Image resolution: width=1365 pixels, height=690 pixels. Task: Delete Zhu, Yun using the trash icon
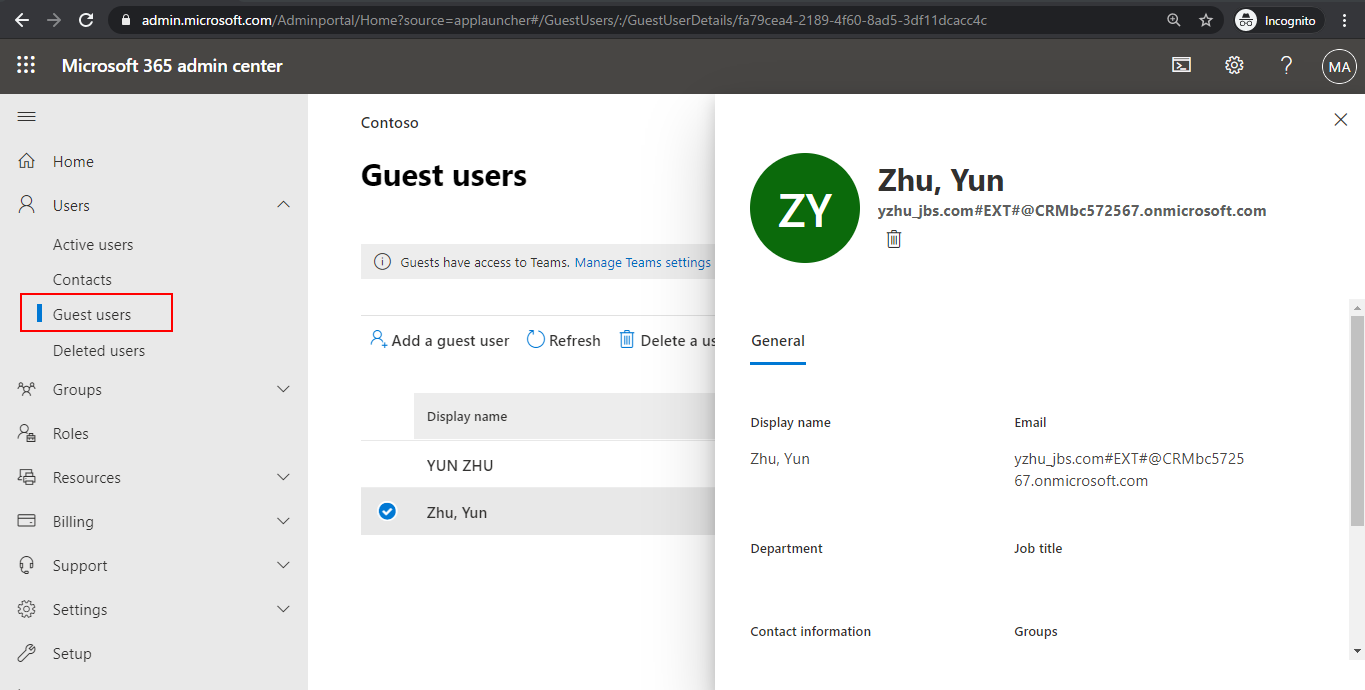[893, 239]
